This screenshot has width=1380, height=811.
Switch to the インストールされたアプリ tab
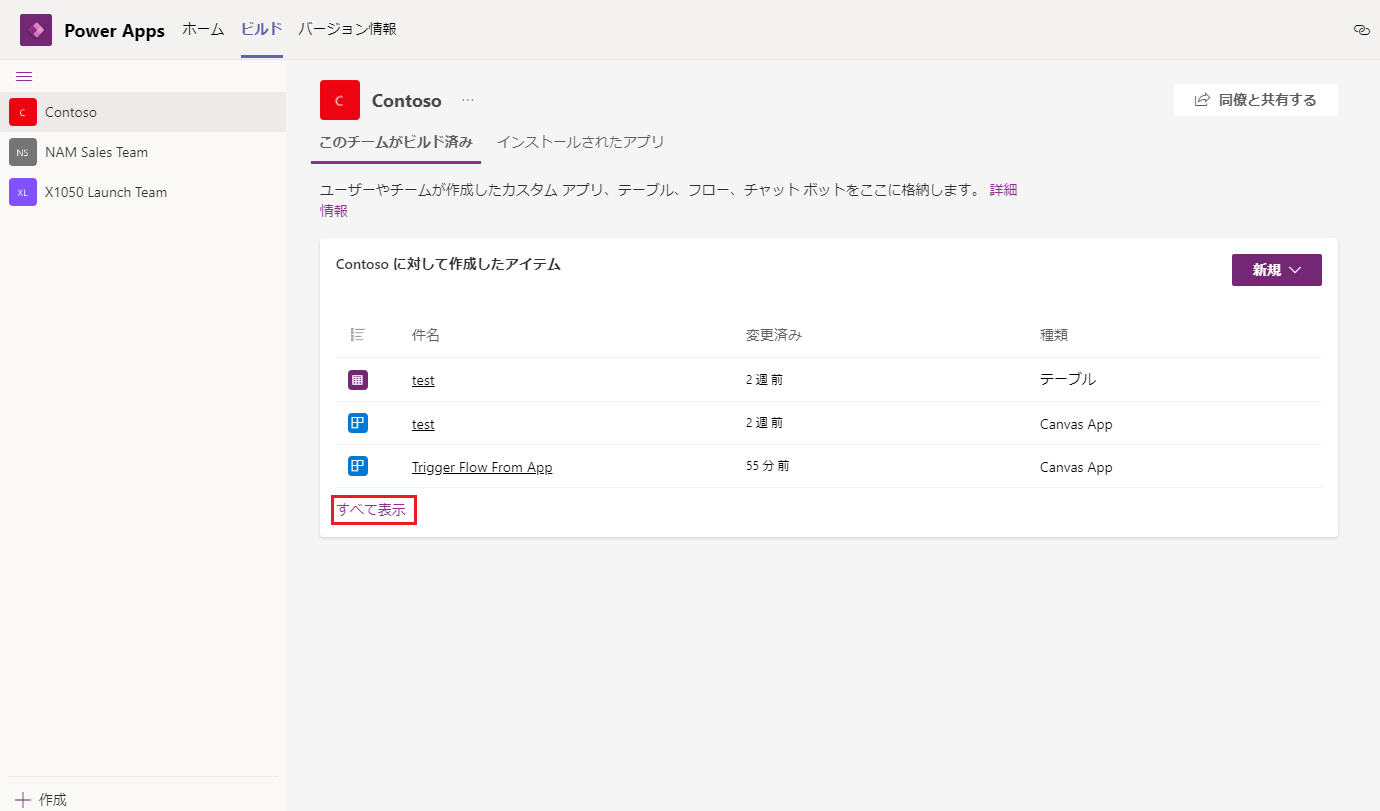pos(580,141)
